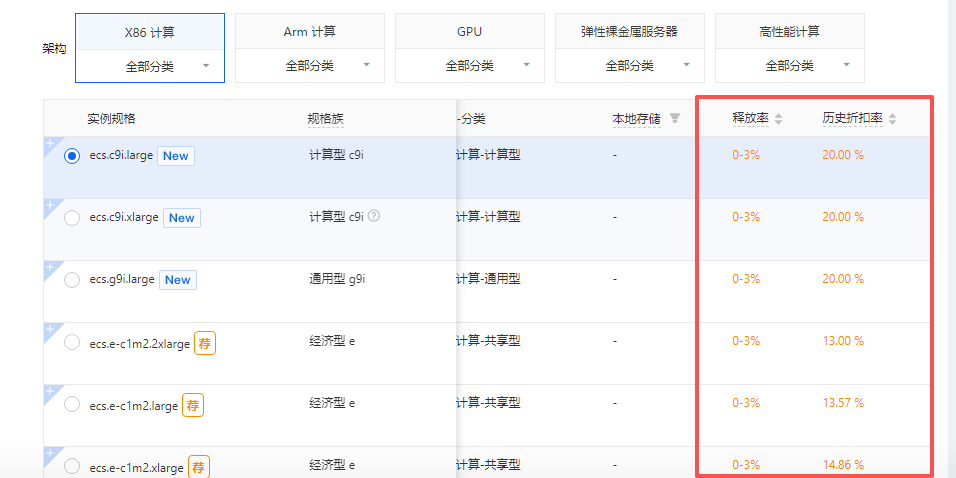
Task: Click the help icon next to 计算型 c9i
Action: 374,216
